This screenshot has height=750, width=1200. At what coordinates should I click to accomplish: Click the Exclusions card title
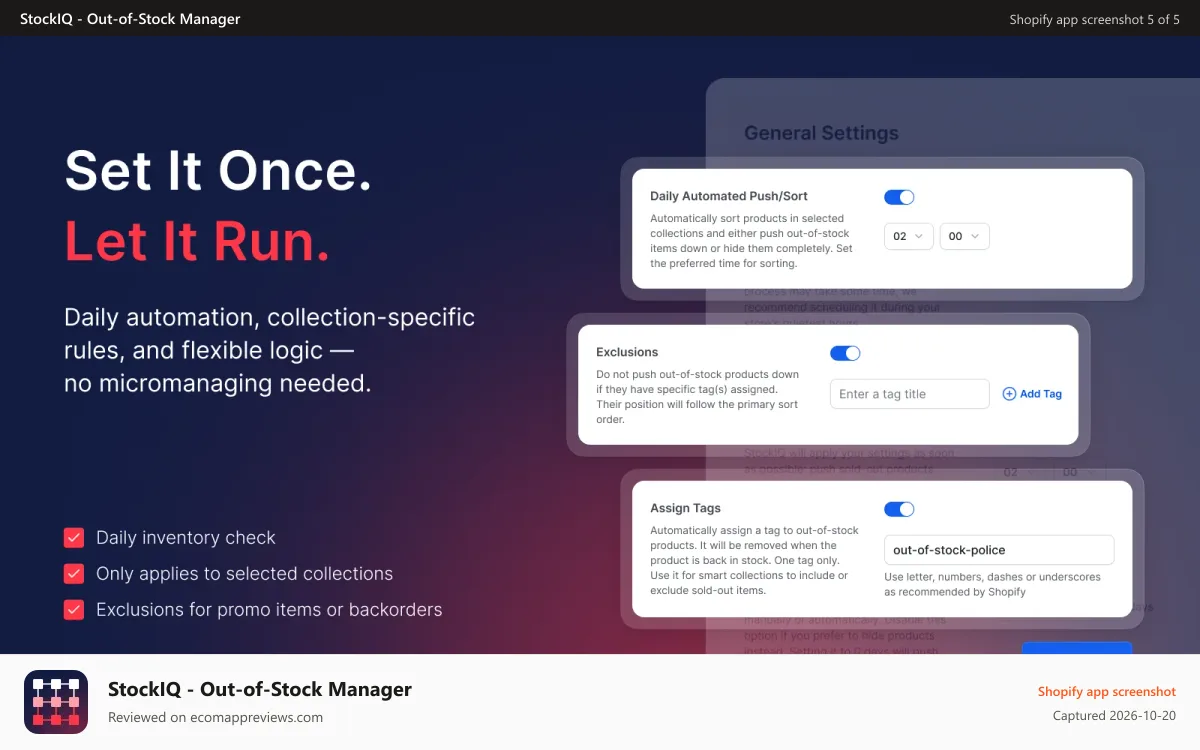pyautogui.click(x=627, y=352)
